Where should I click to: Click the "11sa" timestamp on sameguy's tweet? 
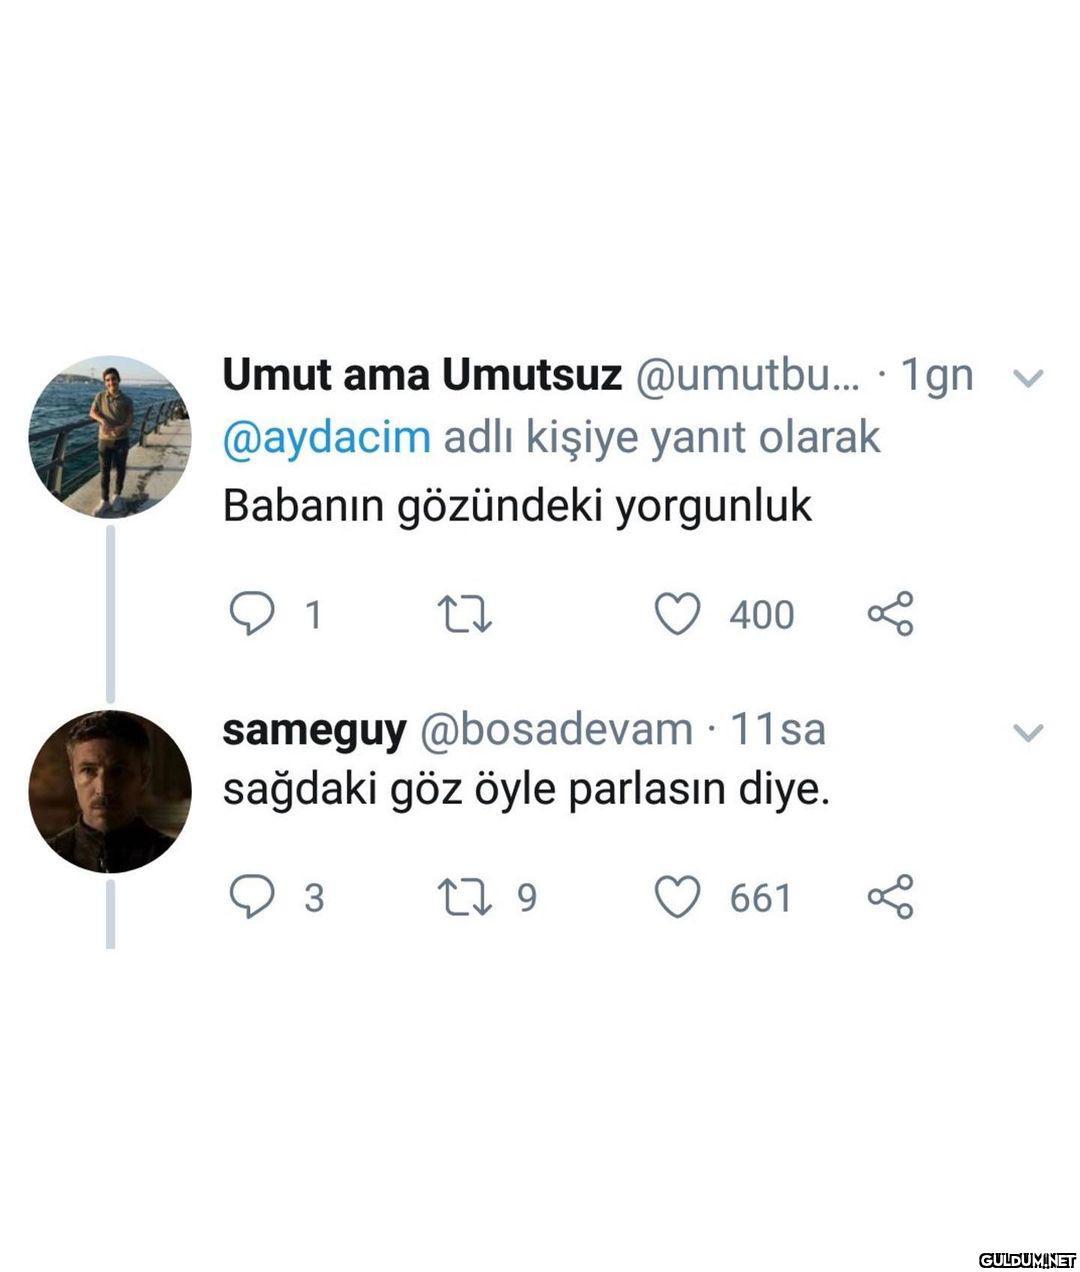778,730
